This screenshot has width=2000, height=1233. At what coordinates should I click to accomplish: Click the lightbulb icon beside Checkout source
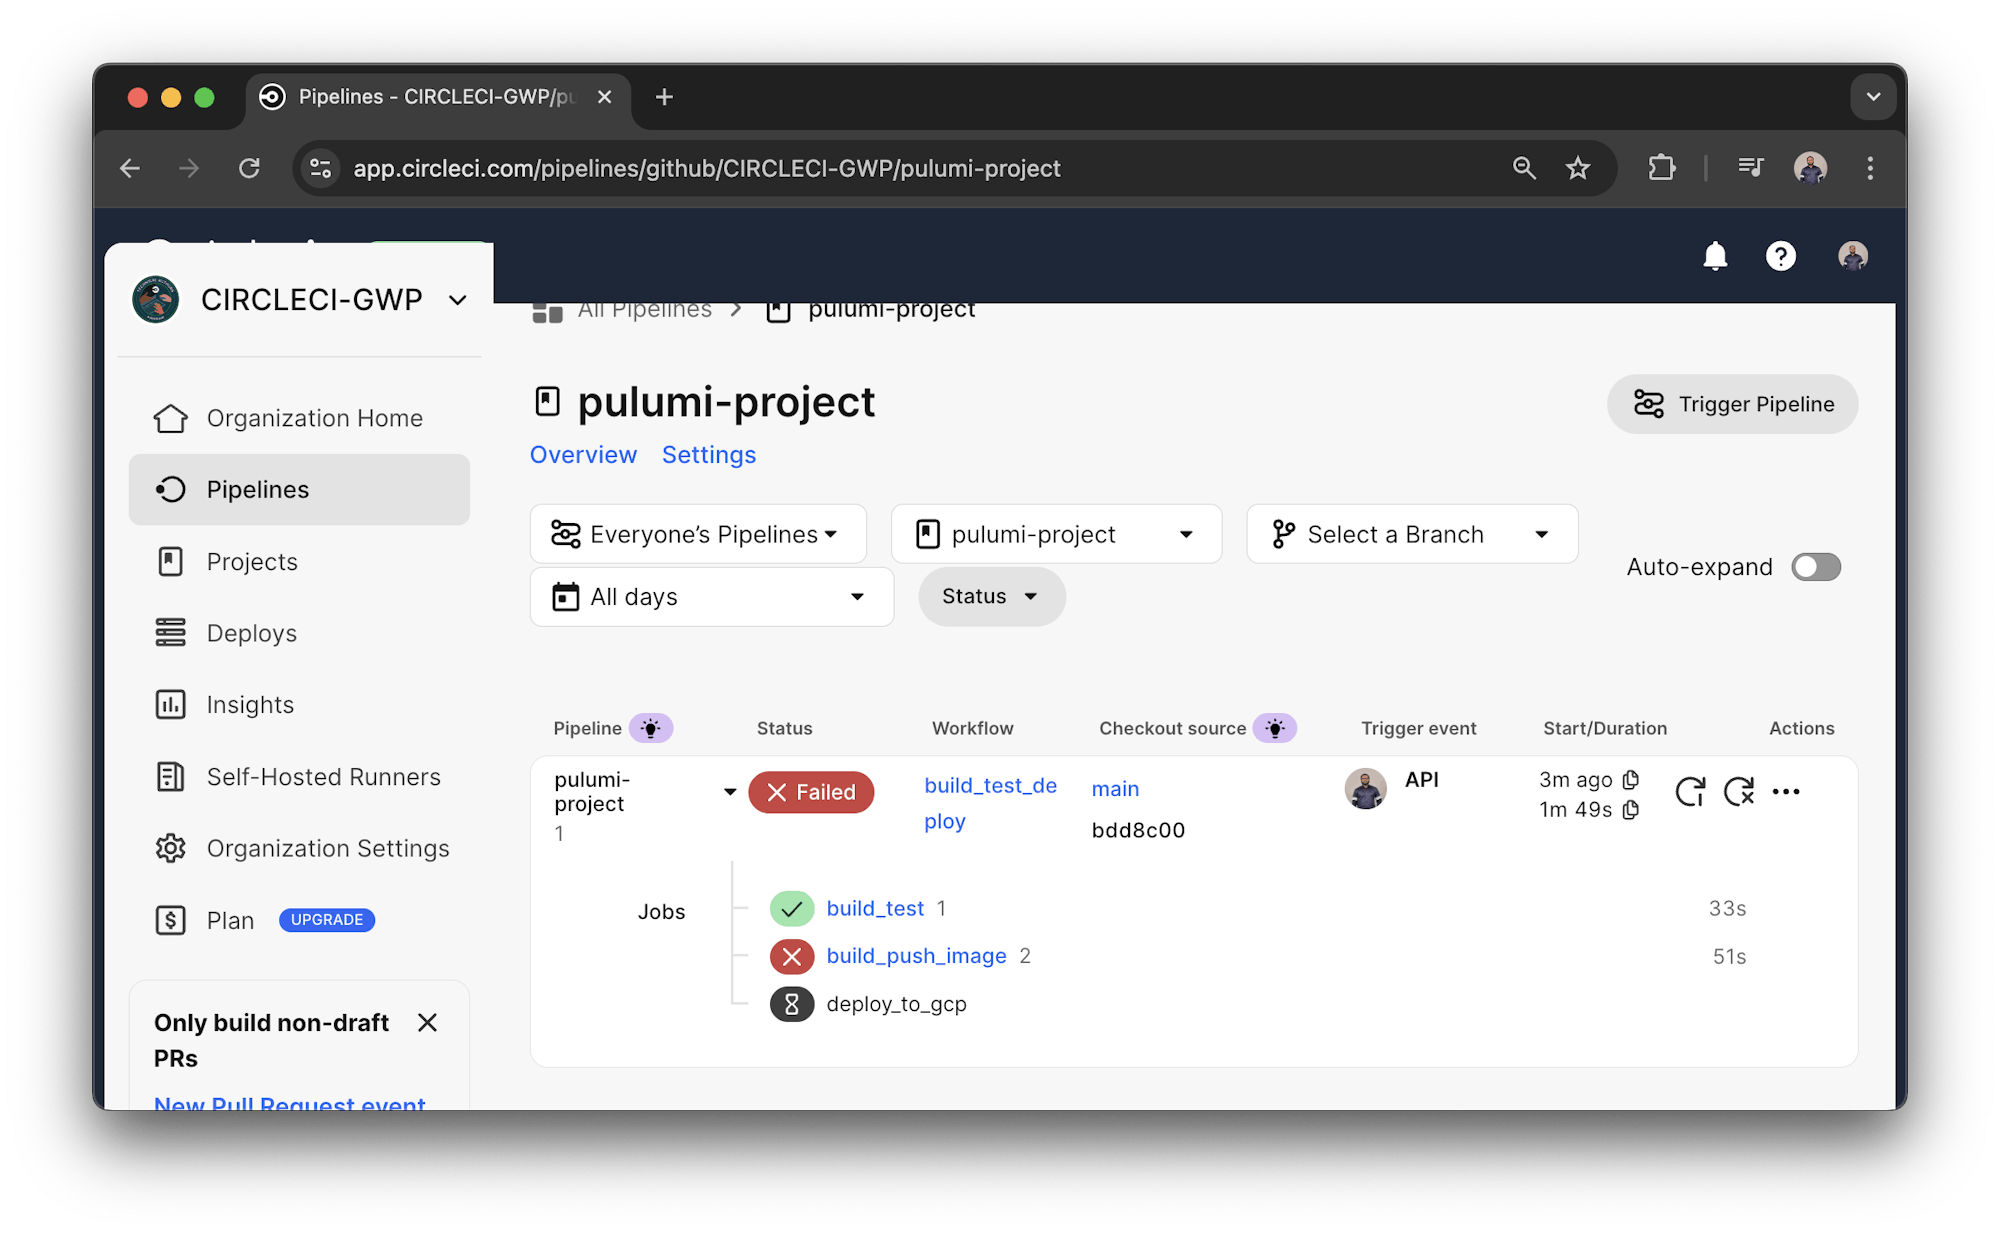pyautogui.click(x=1275, y=728)
